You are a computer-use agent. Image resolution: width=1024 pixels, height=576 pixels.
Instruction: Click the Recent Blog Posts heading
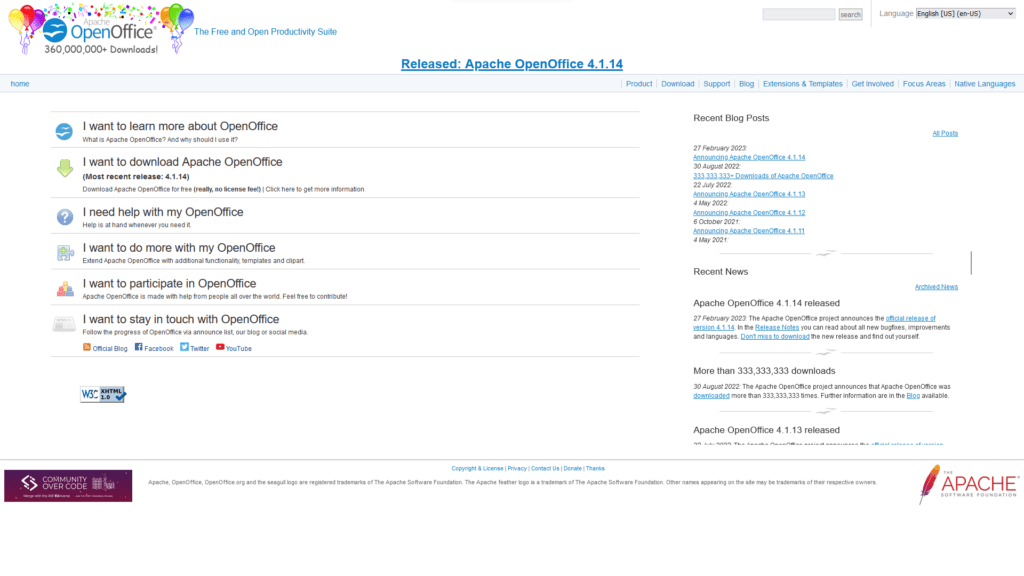point(731,118)
